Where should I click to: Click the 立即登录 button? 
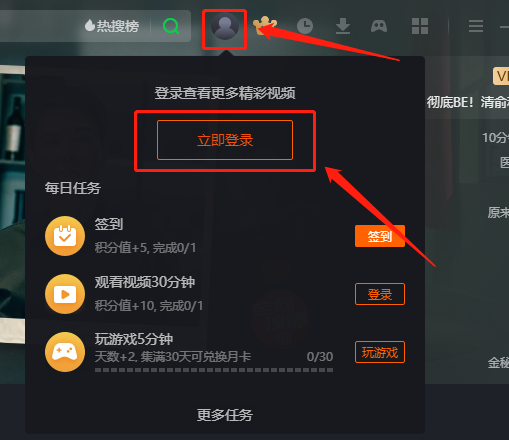(x=225, y=140)
